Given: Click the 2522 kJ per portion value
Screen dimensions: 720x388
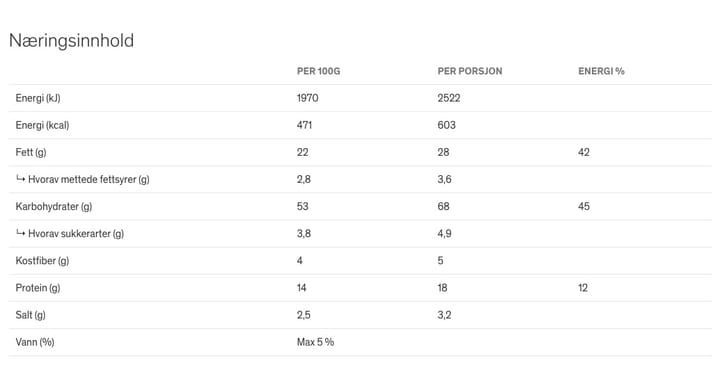Looking at the screenshot, I should [449, 98].
